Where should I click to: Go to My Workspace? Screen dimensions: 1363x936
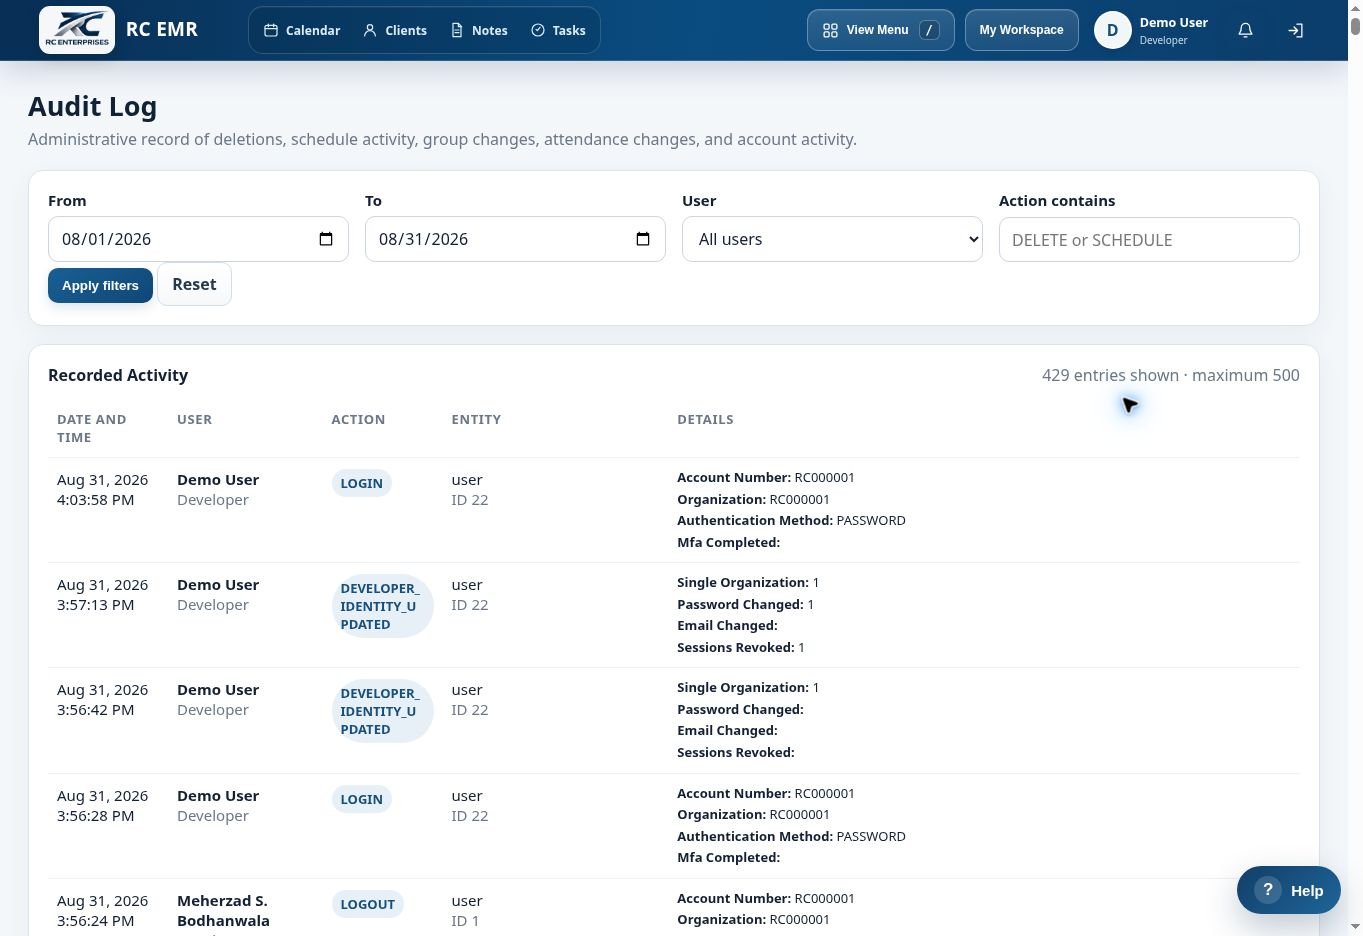[x=1021, y=30]
